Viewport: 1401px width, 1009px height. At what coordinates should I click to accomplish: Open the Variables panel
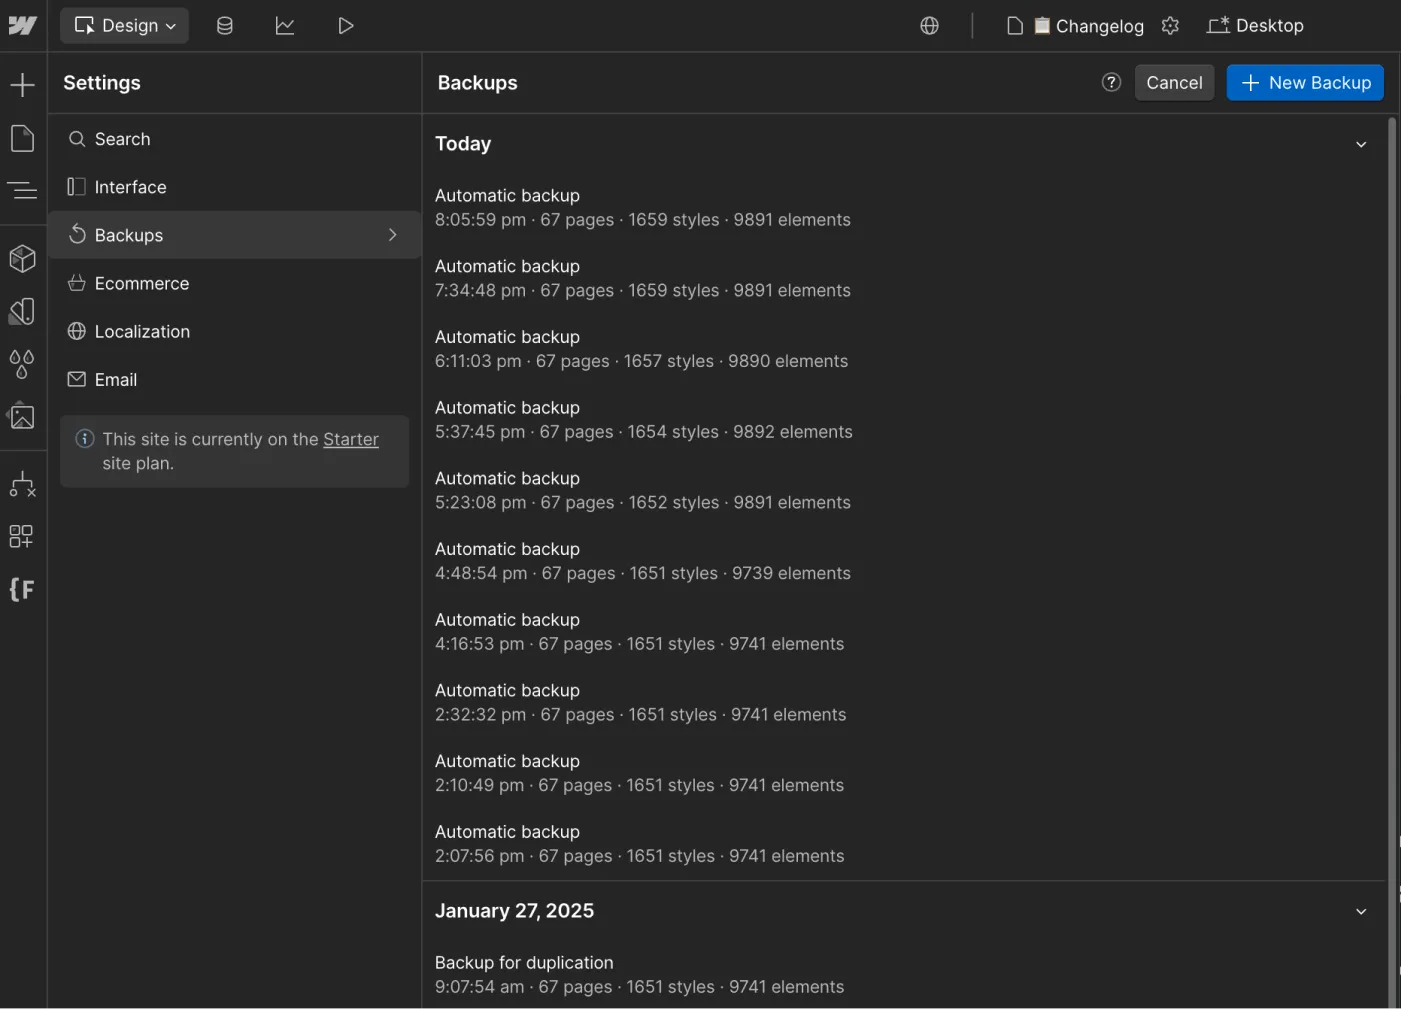point(22,364)
